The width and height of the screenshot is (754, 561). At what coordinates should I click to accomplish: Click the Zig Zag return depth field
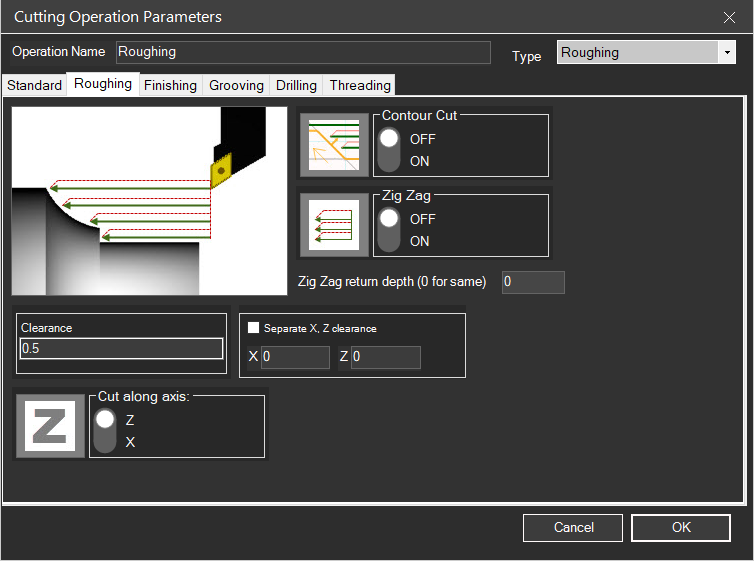tap(533, 282)
